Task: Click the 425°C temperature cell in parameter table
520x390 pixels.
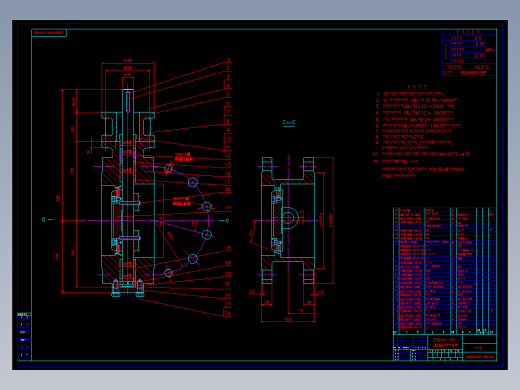Action: [x=481, y=67]
